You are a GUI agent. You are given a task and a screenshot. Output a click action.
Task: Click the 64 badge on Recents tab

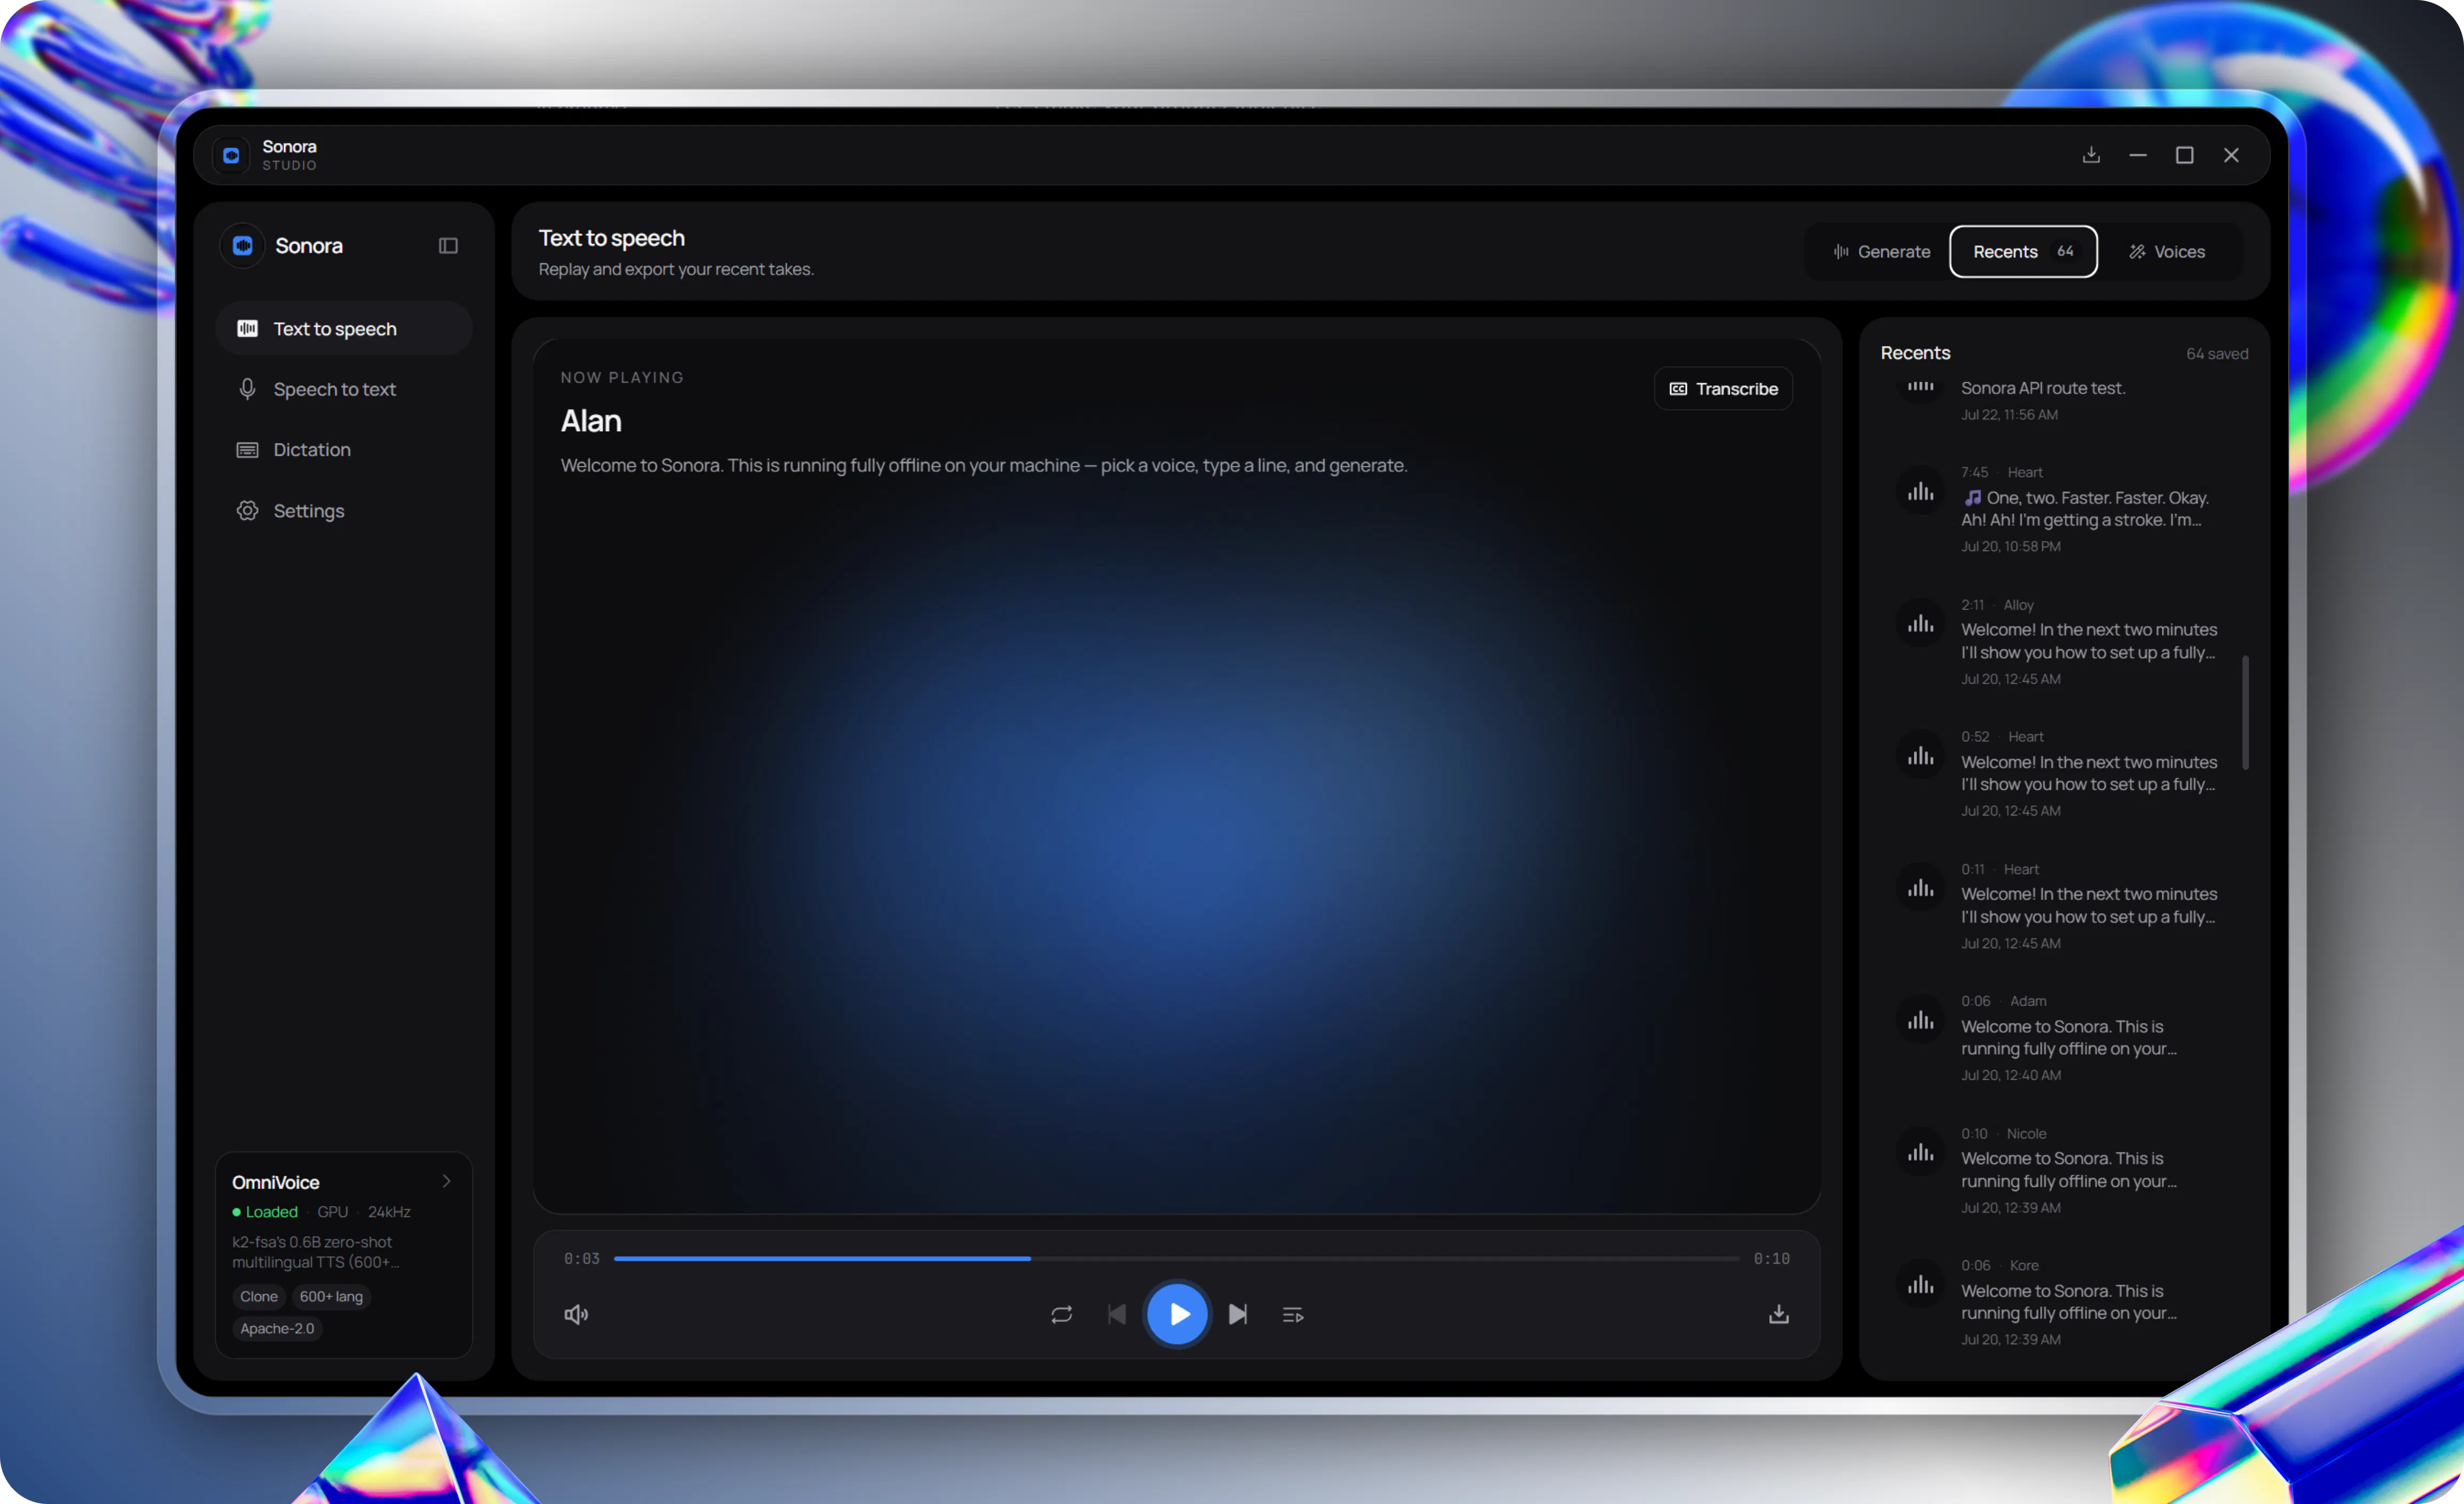pyautogui.click(x=2065, y=252)
